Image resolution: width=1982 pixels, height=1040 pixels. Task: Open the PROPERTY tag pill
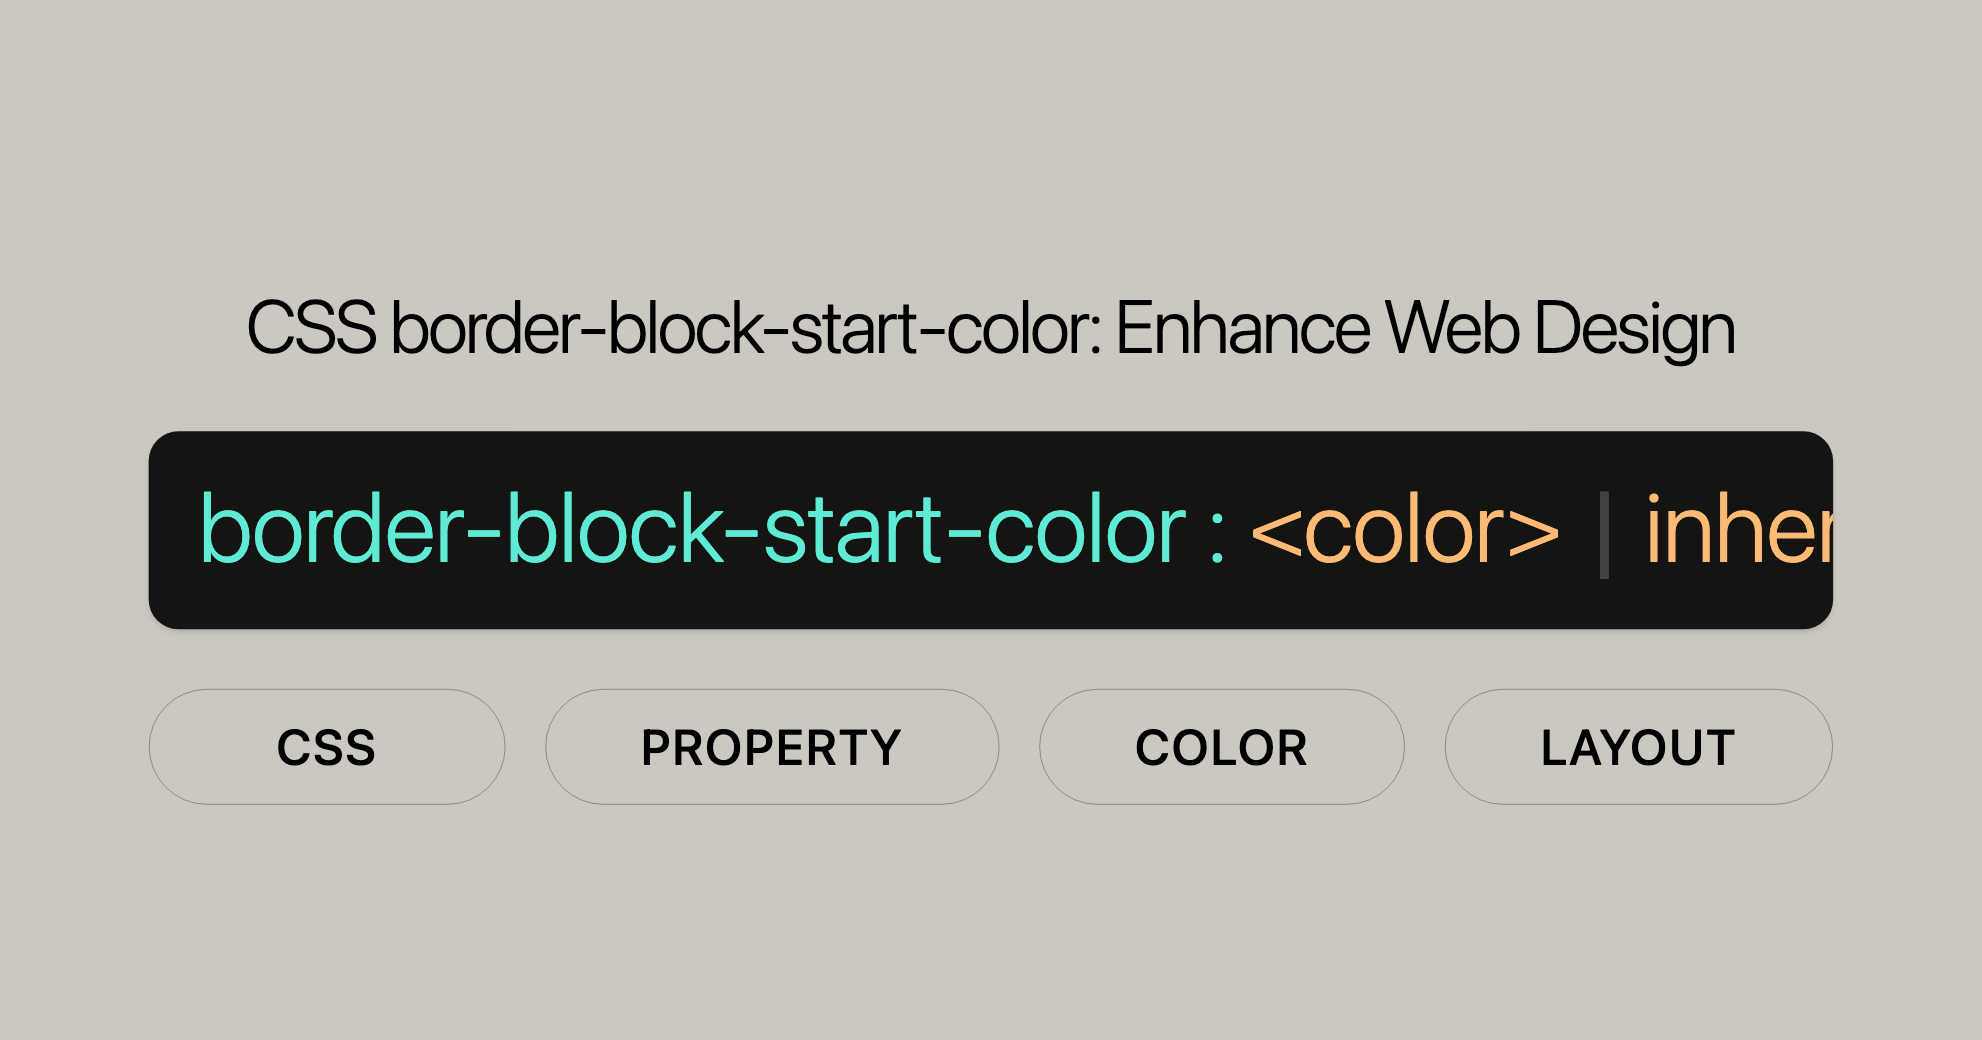tap(772, 747)
